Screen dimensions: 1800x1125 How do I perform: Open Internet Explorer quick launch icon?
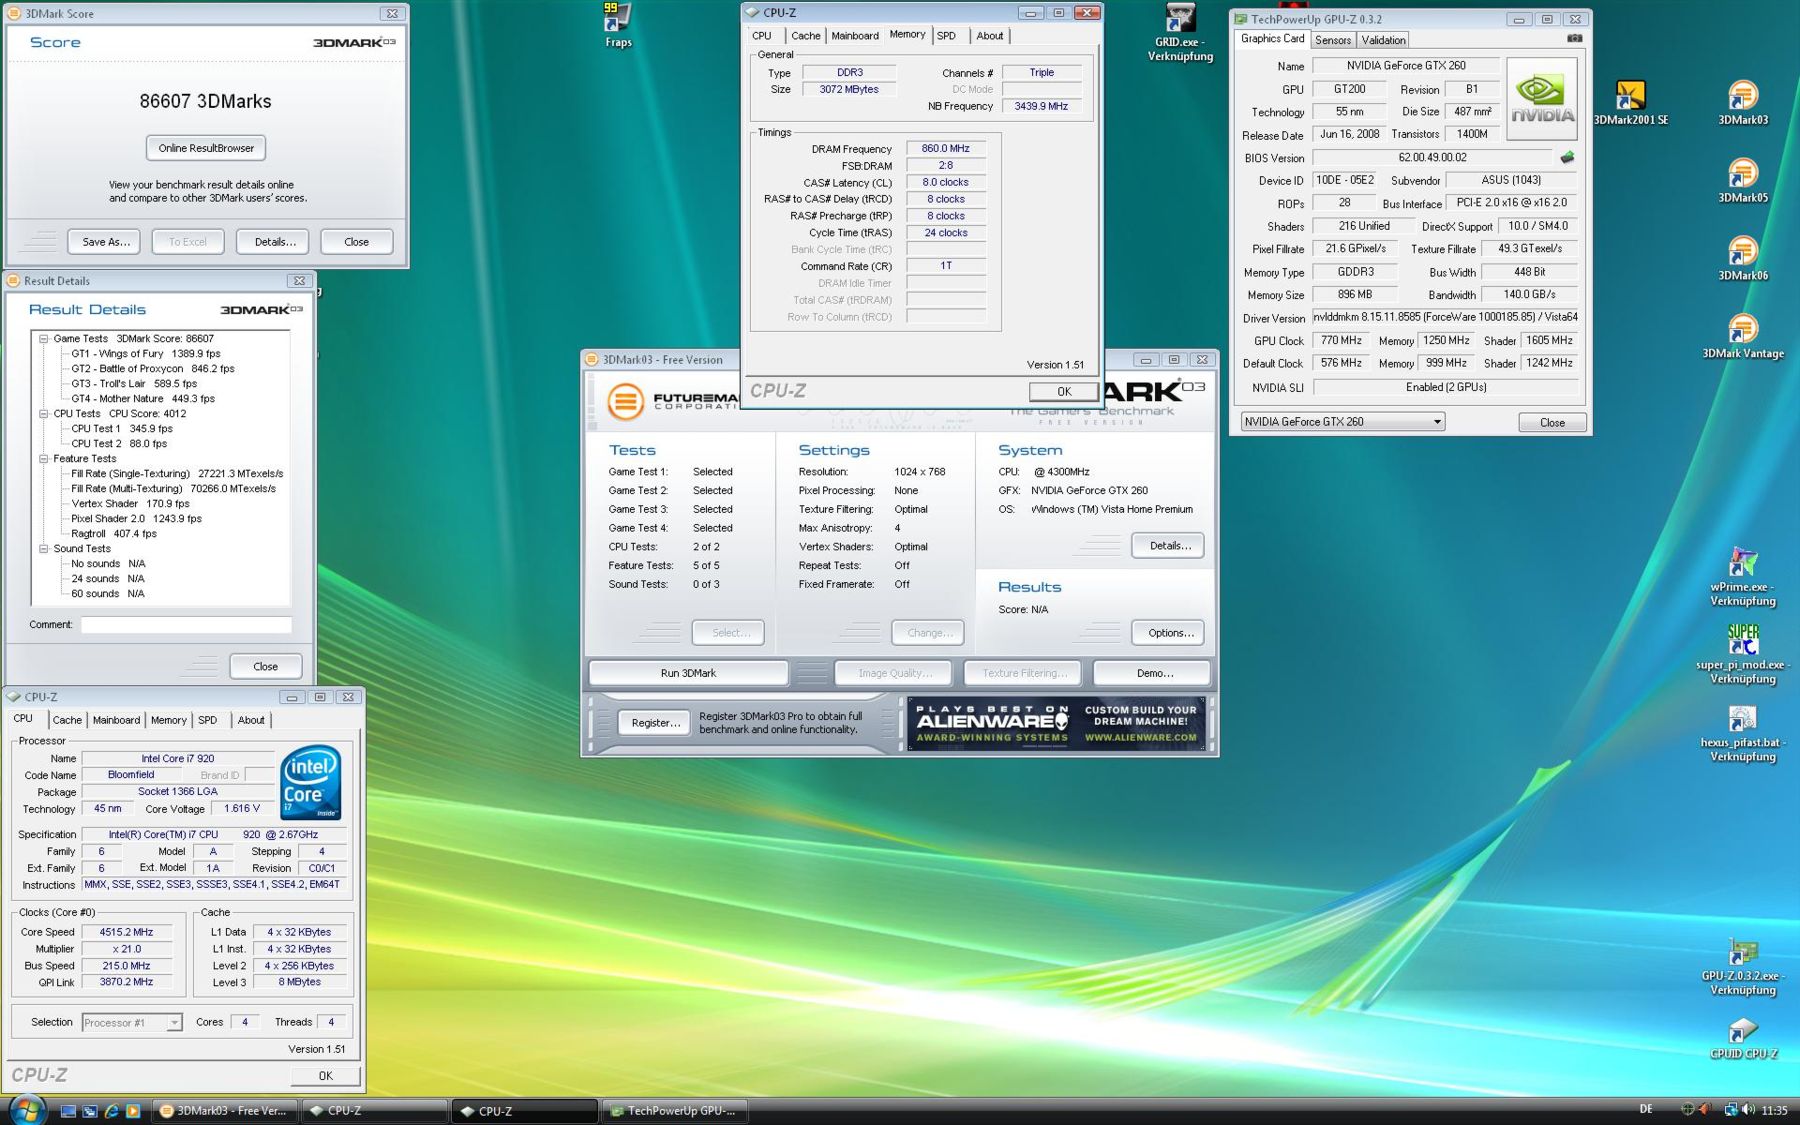tap(111, 1111)
